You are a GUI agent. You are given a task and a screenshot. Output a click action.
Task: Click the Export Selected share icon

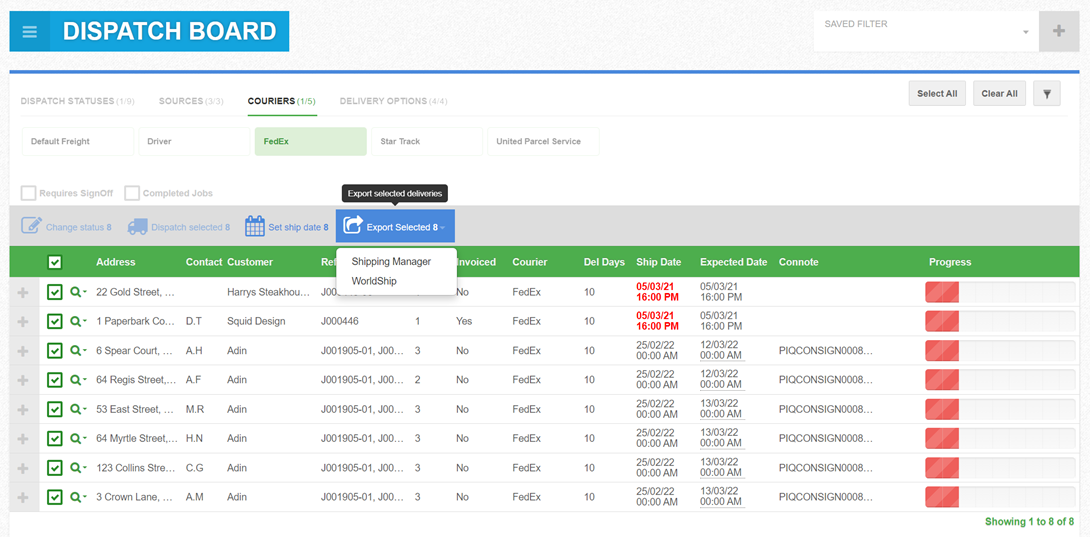353,226
